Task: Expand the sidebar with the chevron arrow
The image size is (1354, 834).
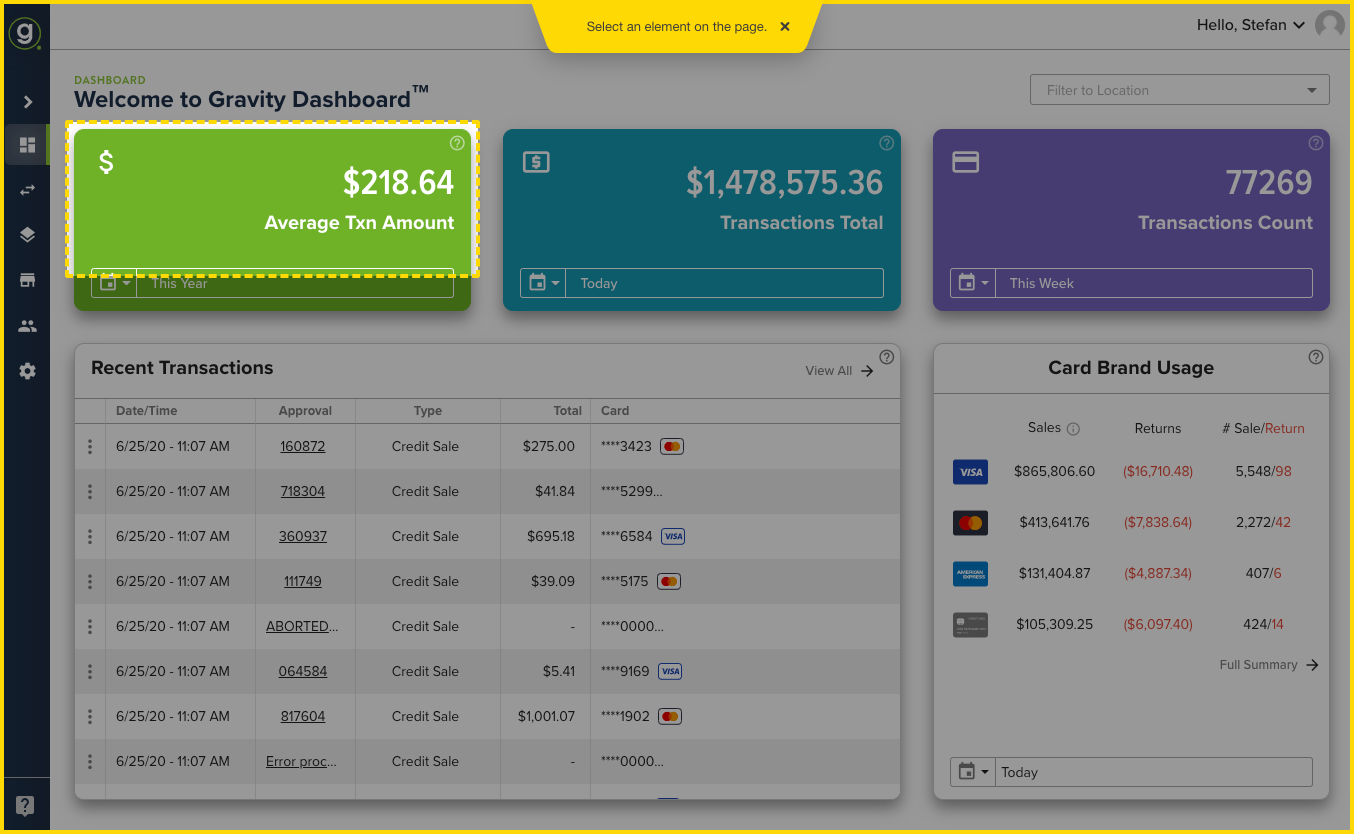Action: point(28,102)
